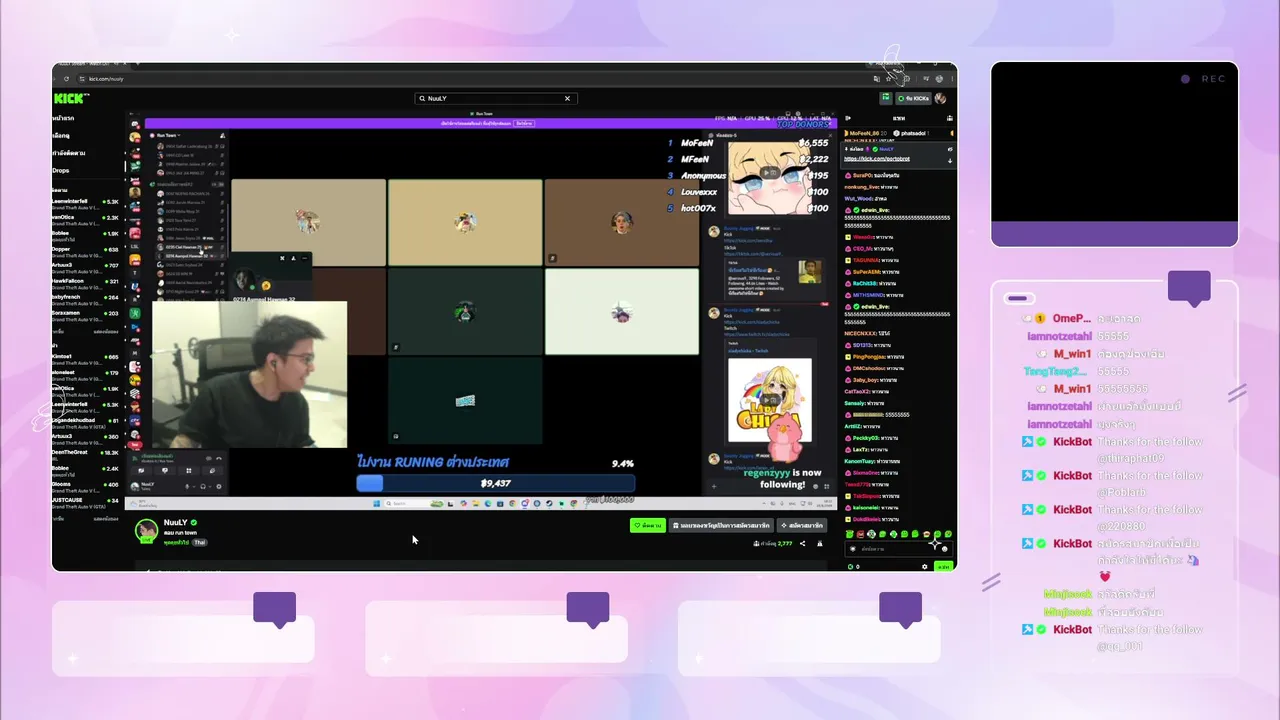
Task: Click the nonkung_live username in chat
Action: pos(862,187)
